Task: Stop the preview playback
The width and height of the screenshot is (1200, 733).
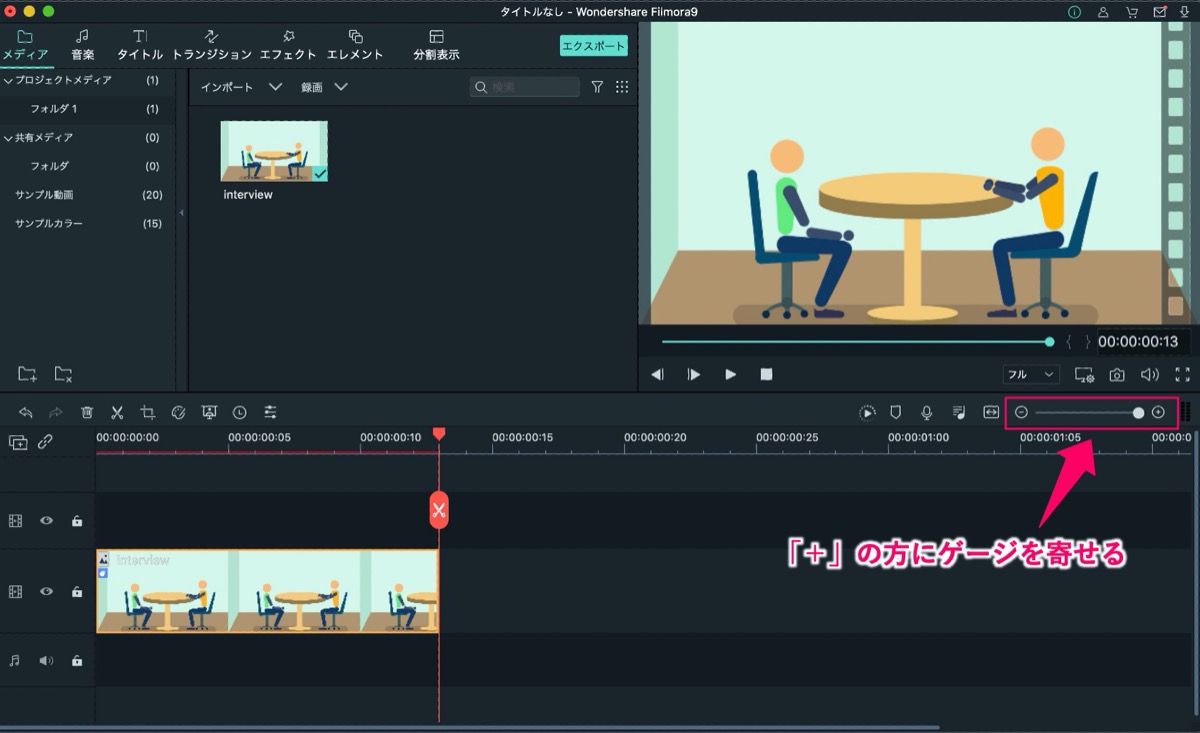Action: 766,374
